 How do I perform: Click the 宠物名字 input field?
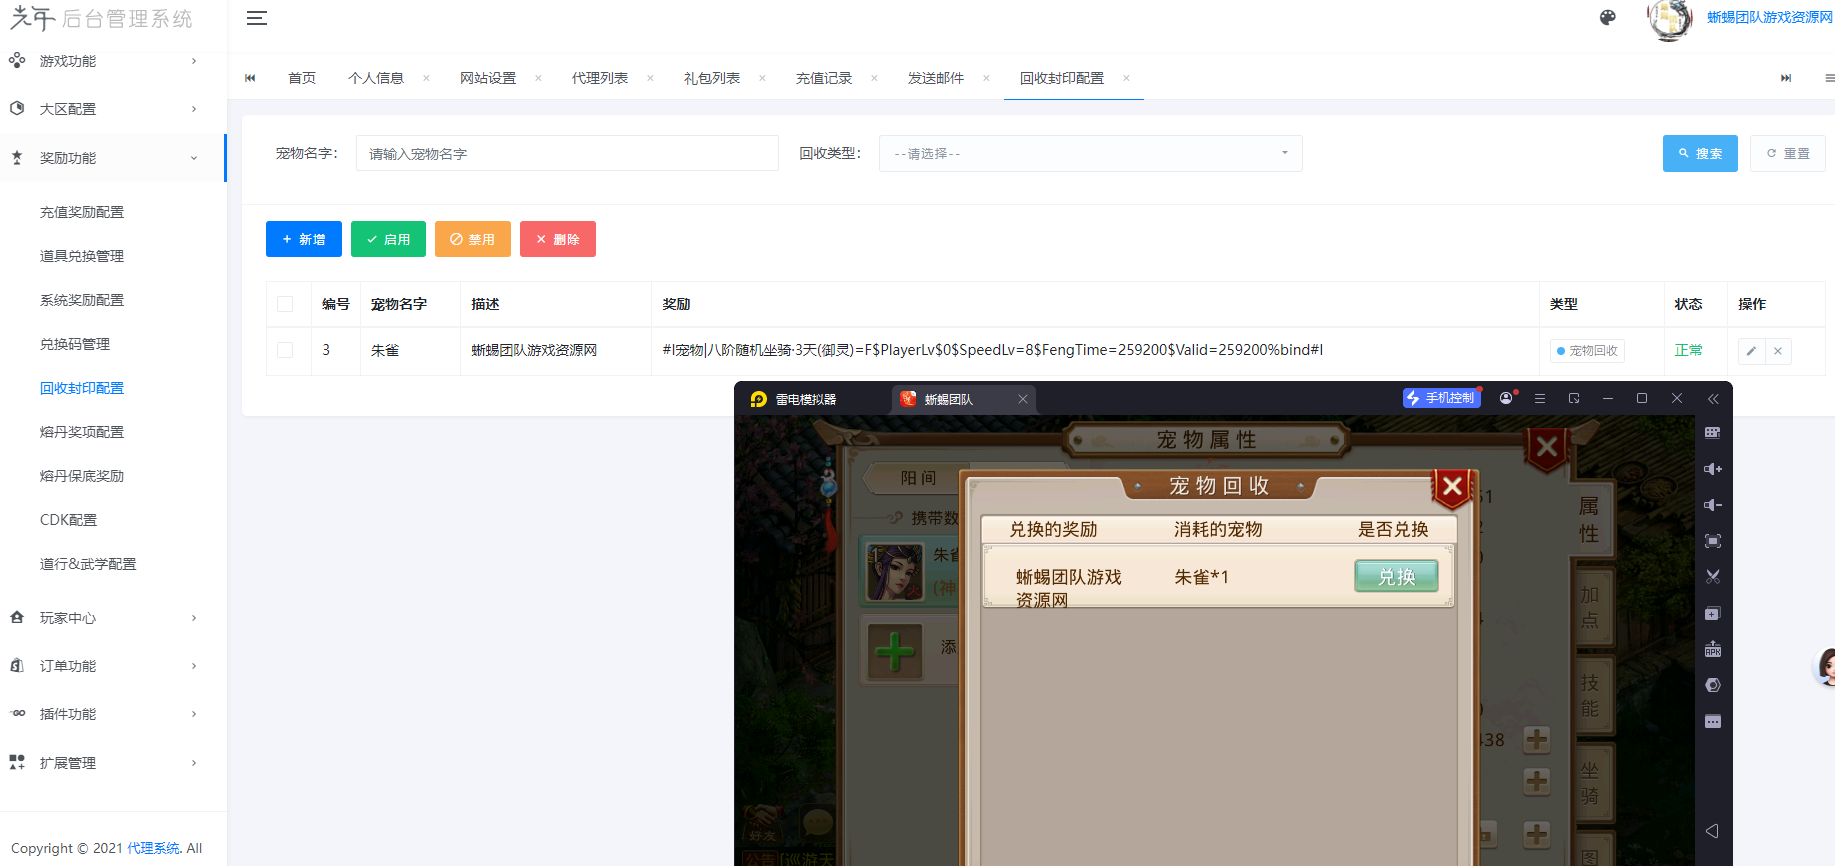(567, 153)
